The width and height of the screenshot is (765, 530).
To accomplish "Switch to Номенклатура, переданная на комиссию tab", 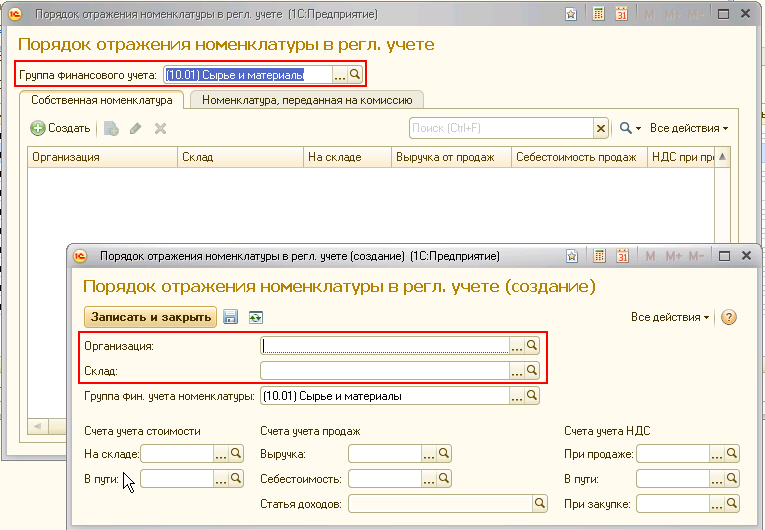I will (307, 100).
